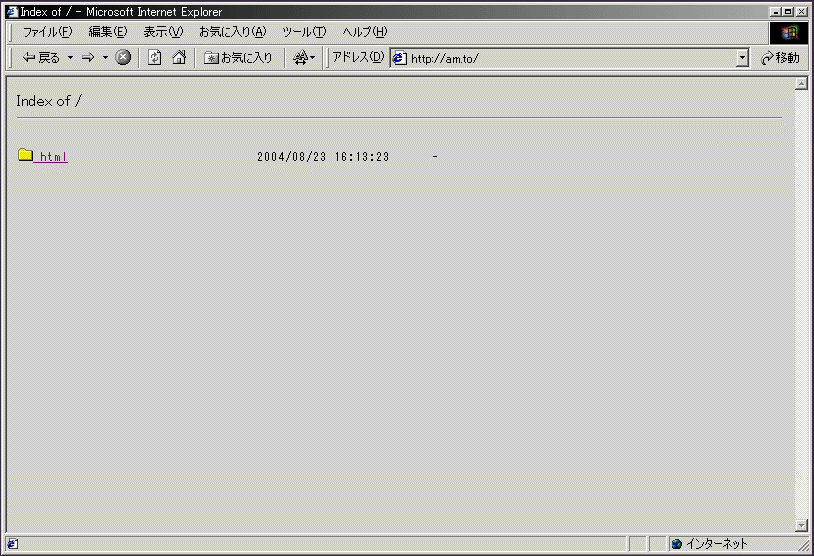Click the yellow html folder icon

click(26, 155)
